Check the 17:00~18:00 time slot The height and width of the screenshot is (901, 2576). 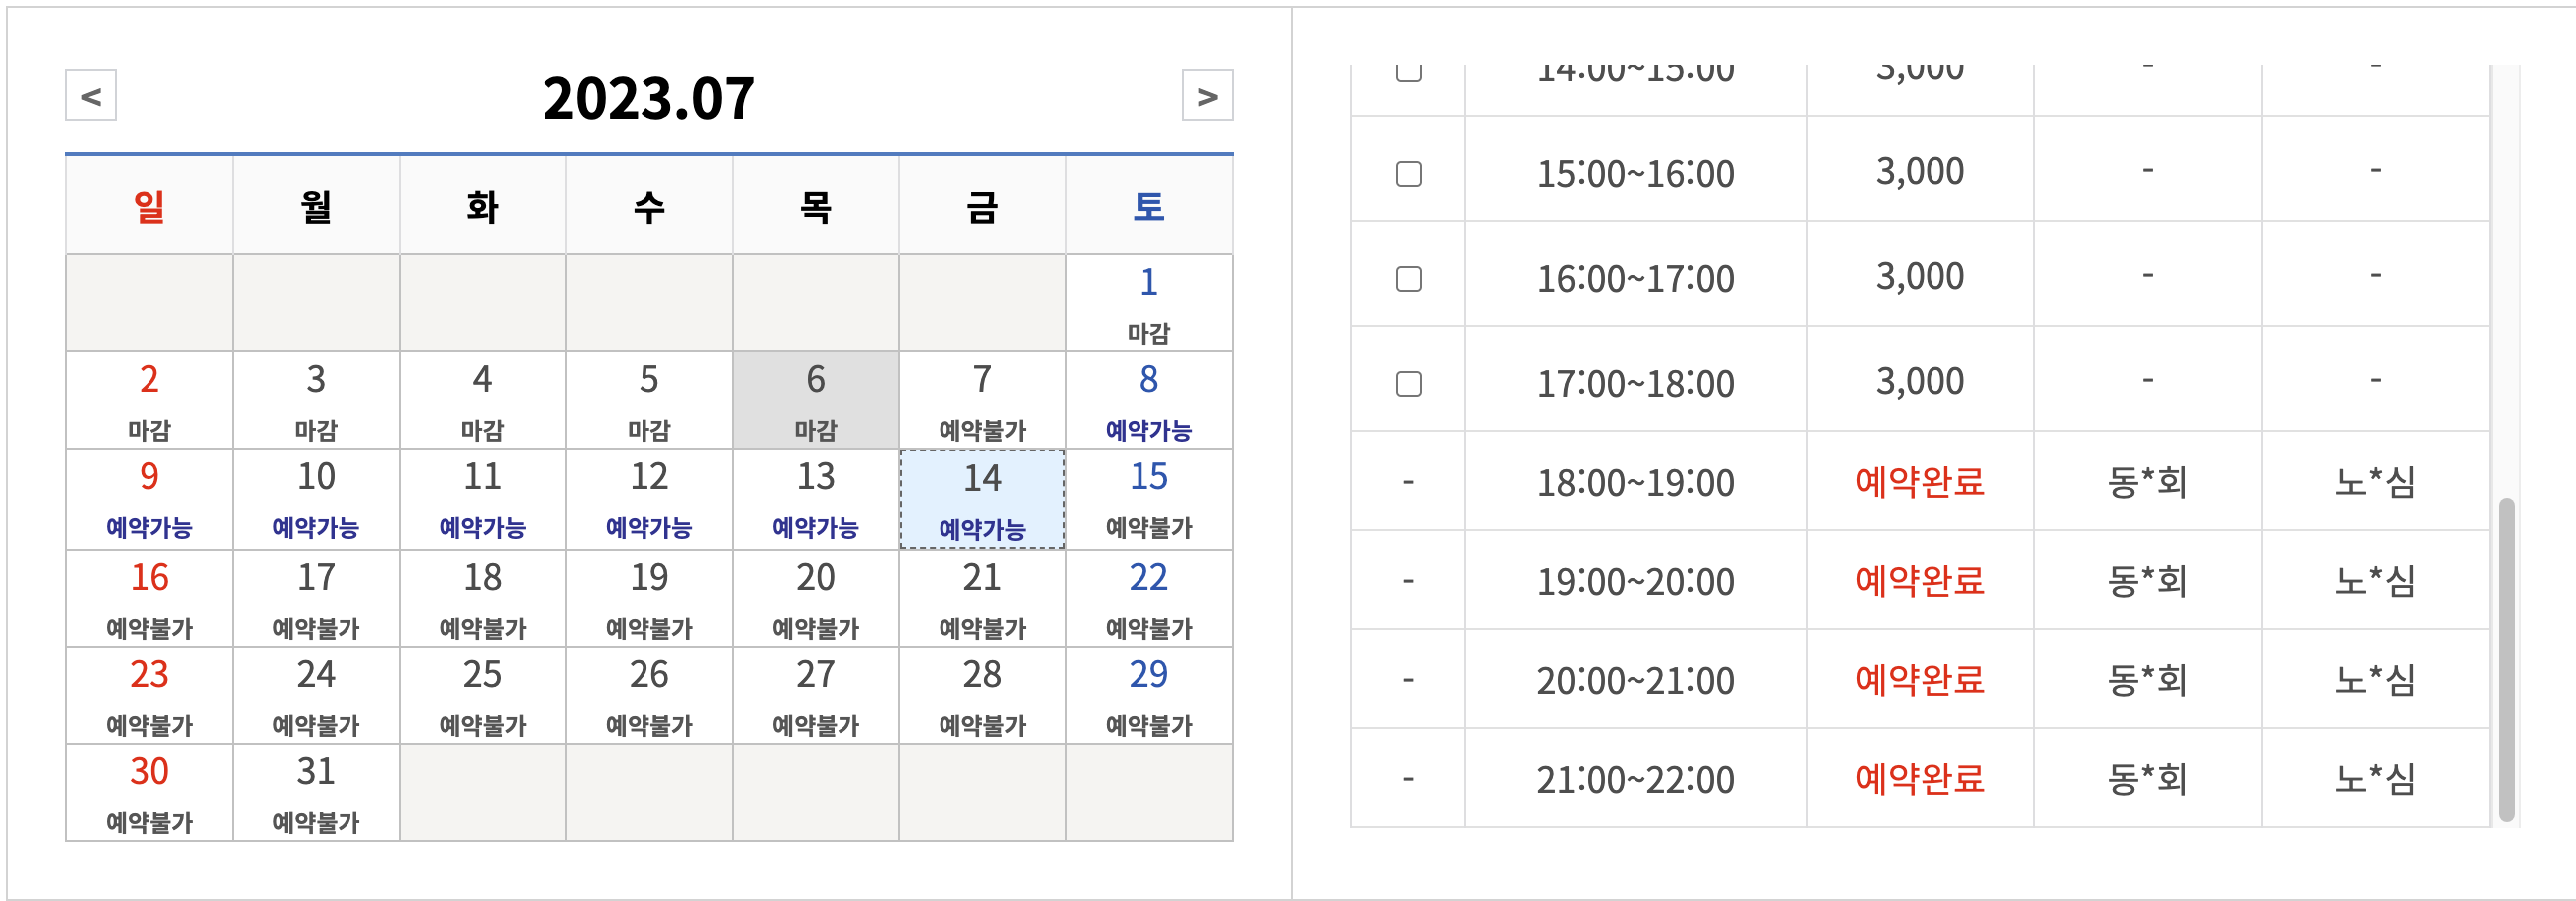[x=1408, y=384]
